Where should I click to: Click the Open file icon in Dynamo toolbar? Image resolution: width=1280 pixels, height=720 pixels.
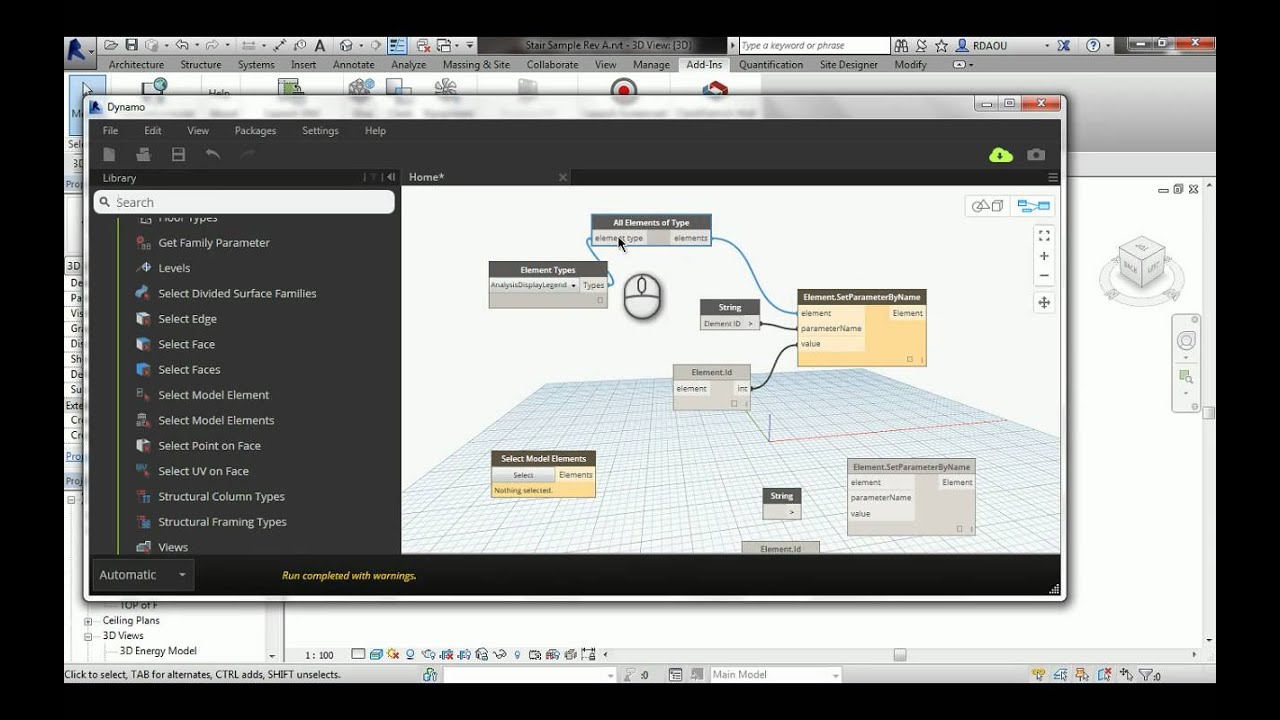[144, 154]
